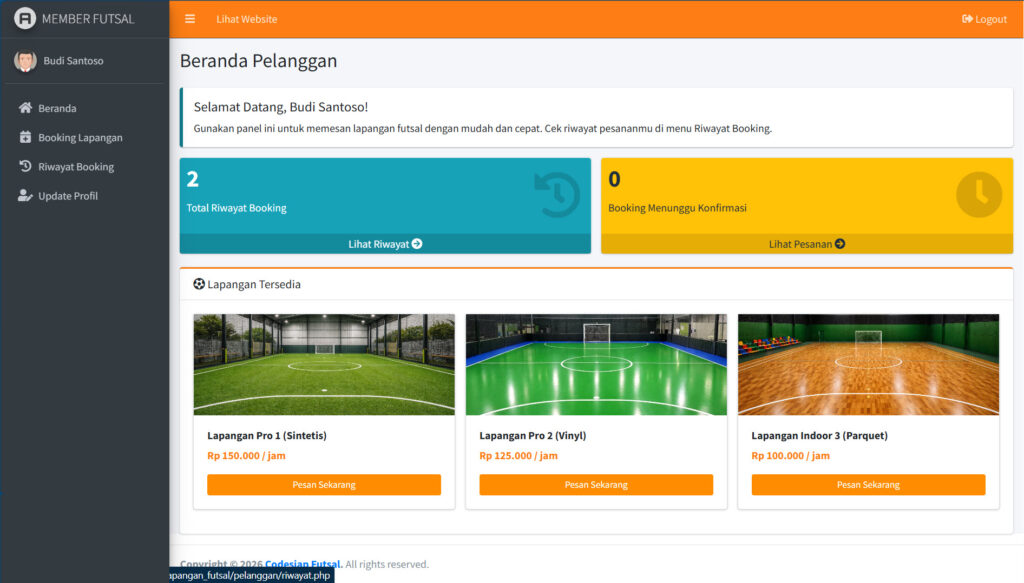Click the large clock icon in the yellow card
This screenshot has height=583, width=1024.
[978, 195]
